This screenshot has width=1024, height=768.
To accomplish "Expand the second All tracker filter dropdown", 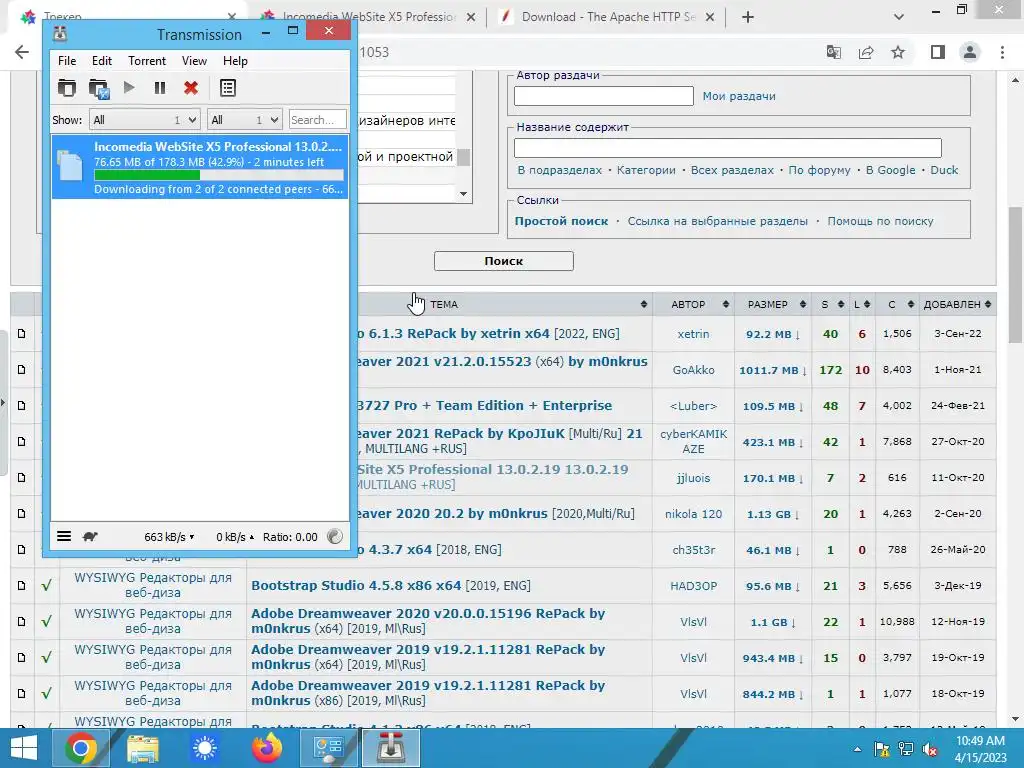I will 244,120.
